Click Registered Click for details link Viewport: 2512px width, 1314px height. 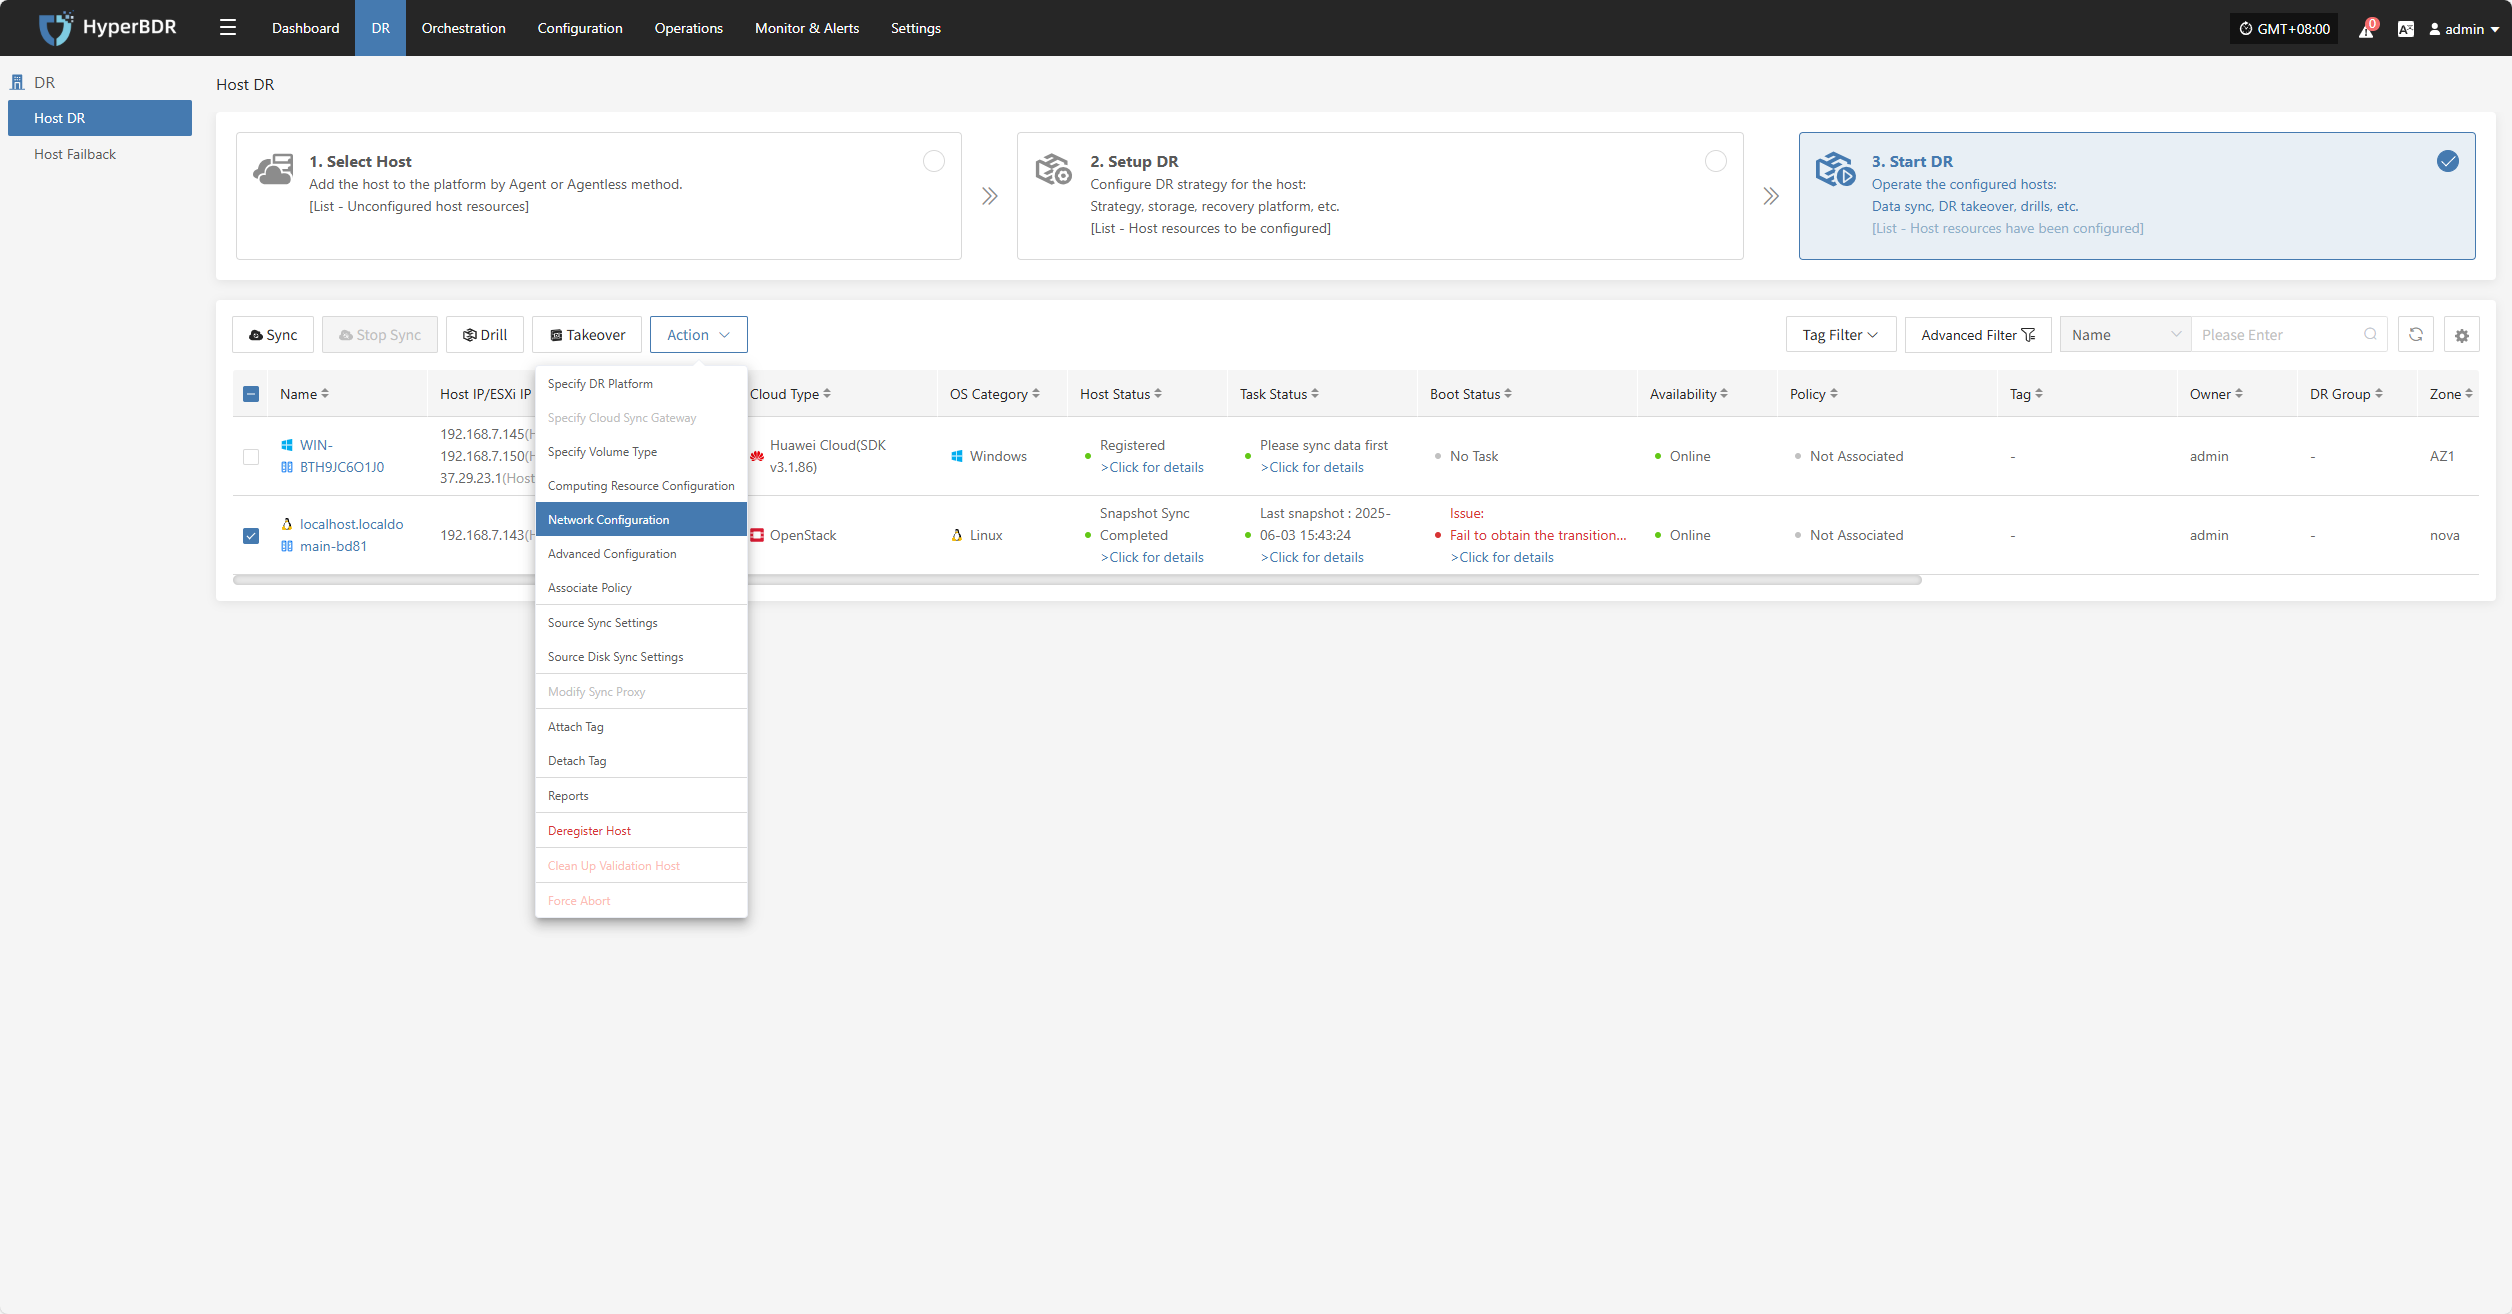point(1152,468)
